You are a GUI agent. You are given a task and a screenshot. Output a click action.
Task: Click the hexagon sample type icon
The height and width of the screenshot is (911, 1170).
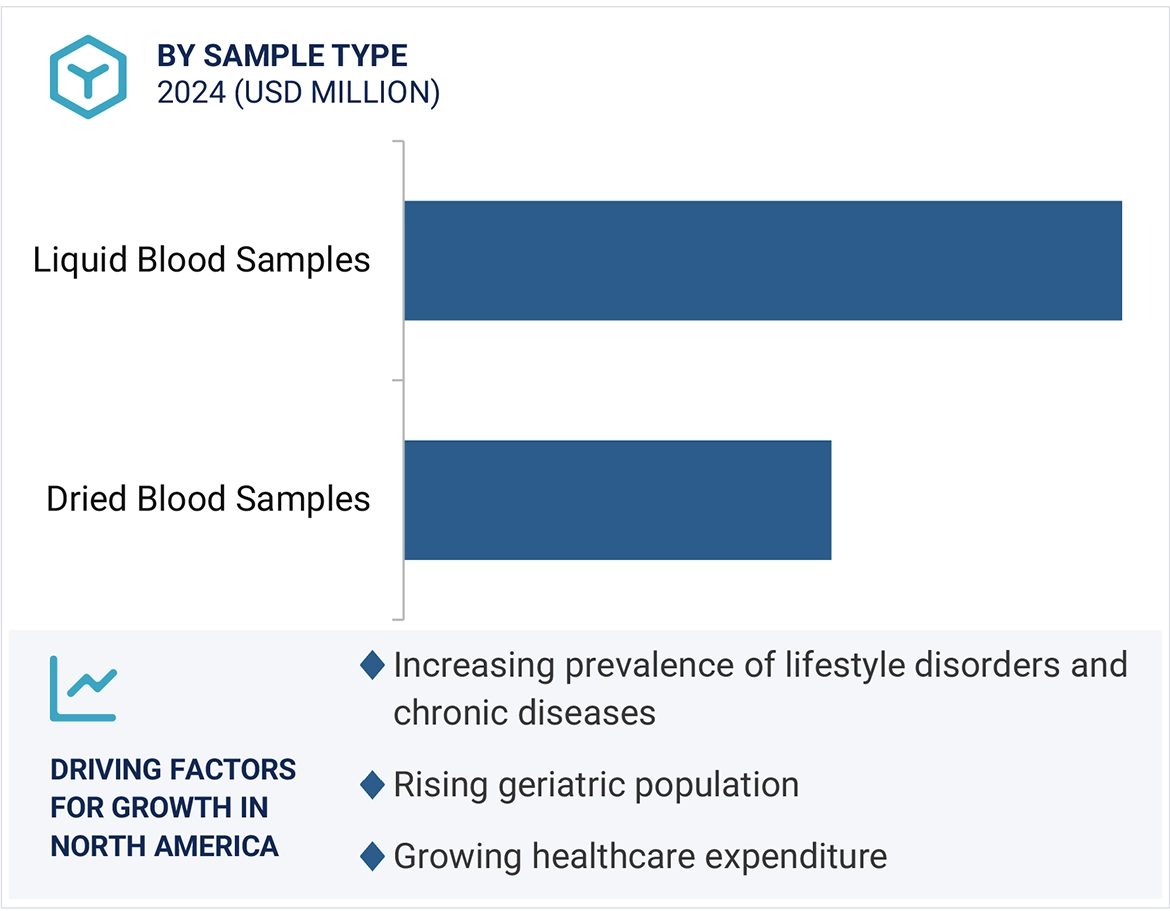[x=89, y=77]
